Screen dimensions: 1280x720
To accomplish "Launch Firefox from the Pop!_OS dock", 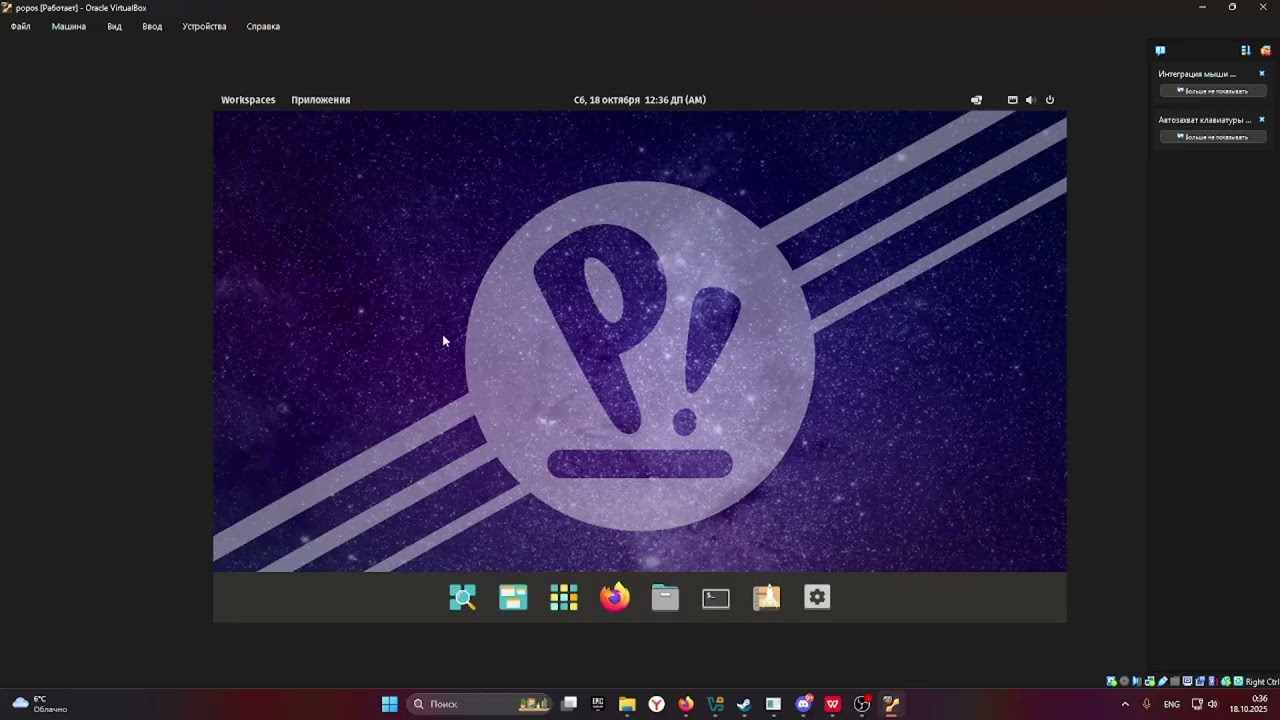I will pos(615,597).
